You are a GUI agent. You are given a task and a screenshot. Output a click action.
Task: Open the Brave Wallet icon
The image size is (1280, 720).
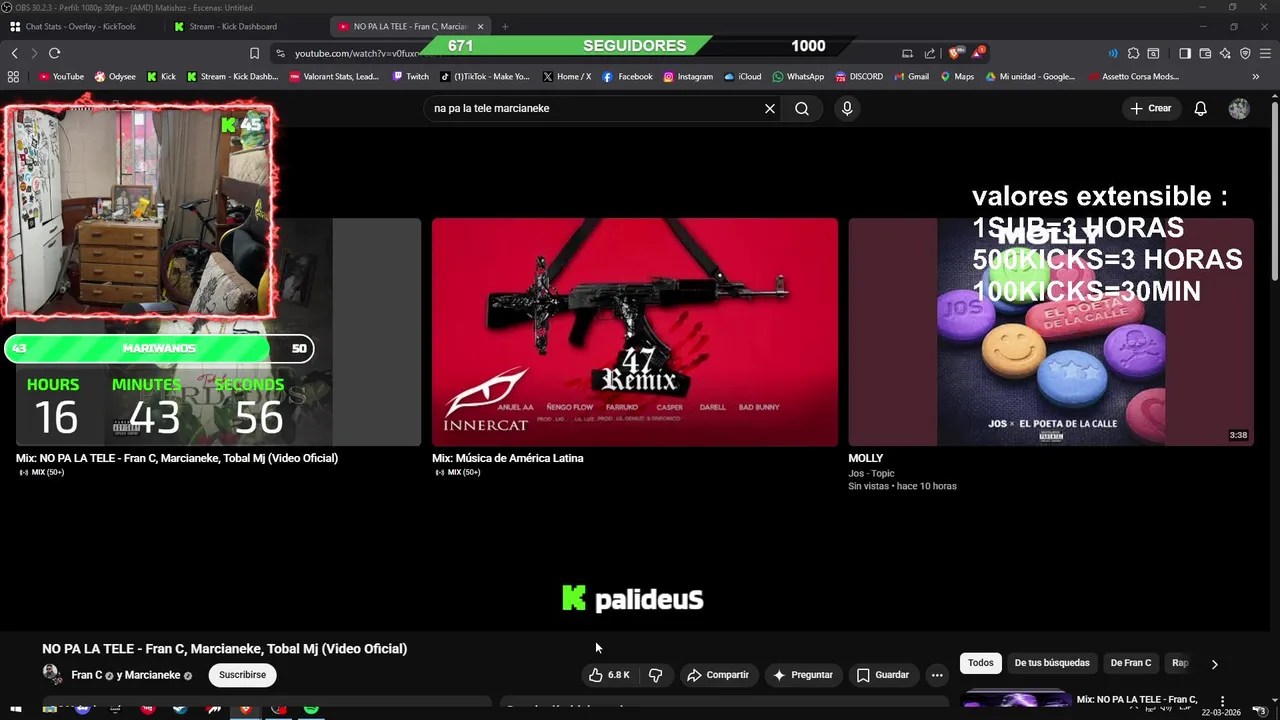coord(1205,53)
